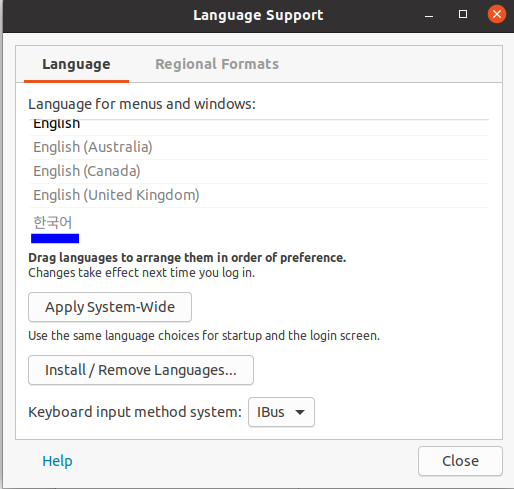This screenshot has height=489, width=514.
Task: Select the 한국어 language entry
Action: pyautogui.click(x=259, y=222)
